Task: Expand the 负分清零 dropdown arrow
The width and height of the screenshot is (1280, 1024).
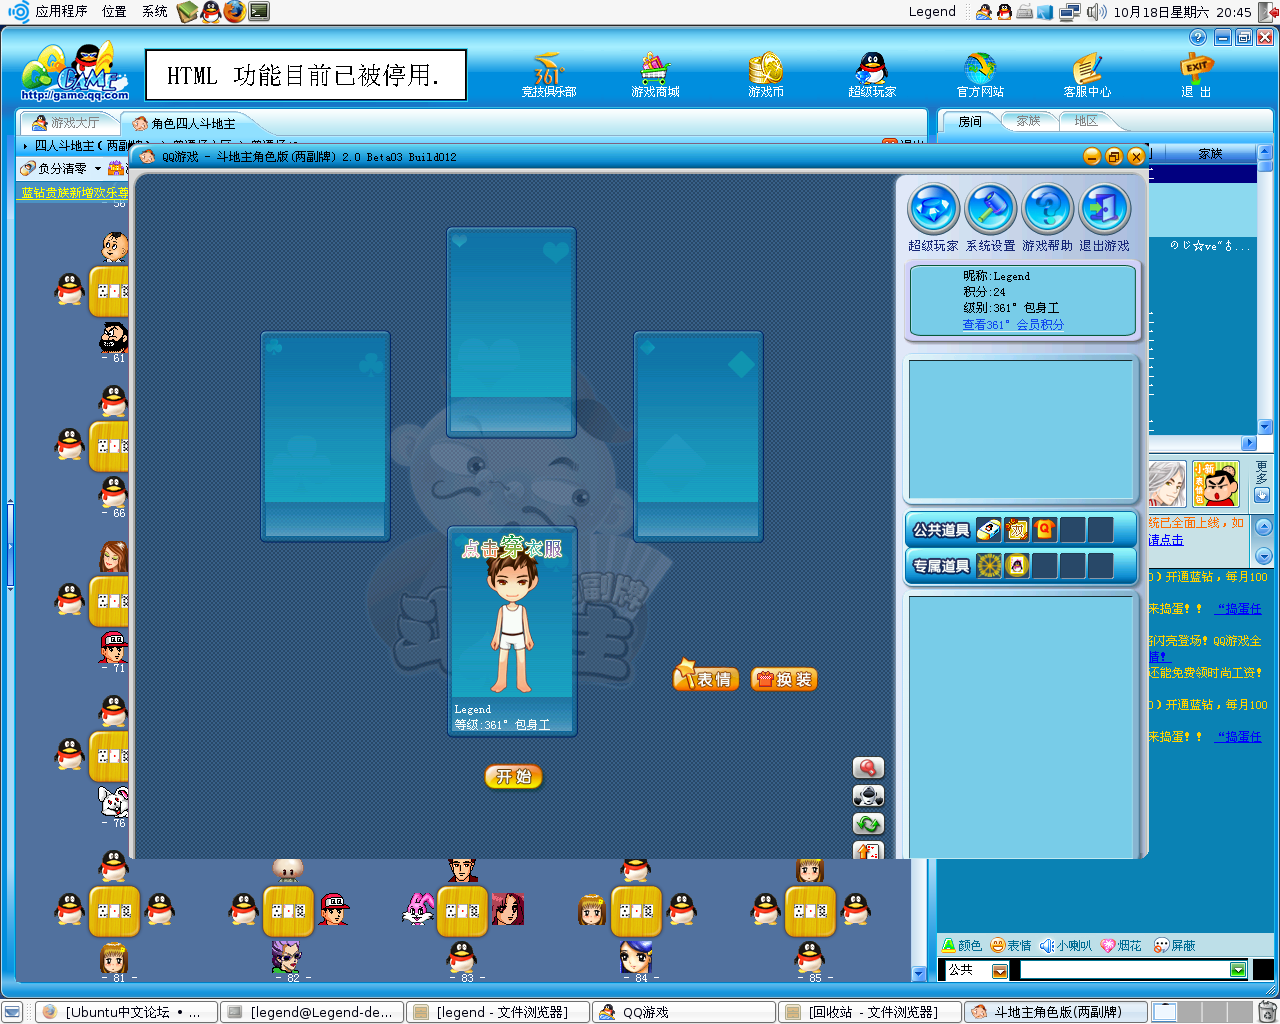Action: [98, 169]
